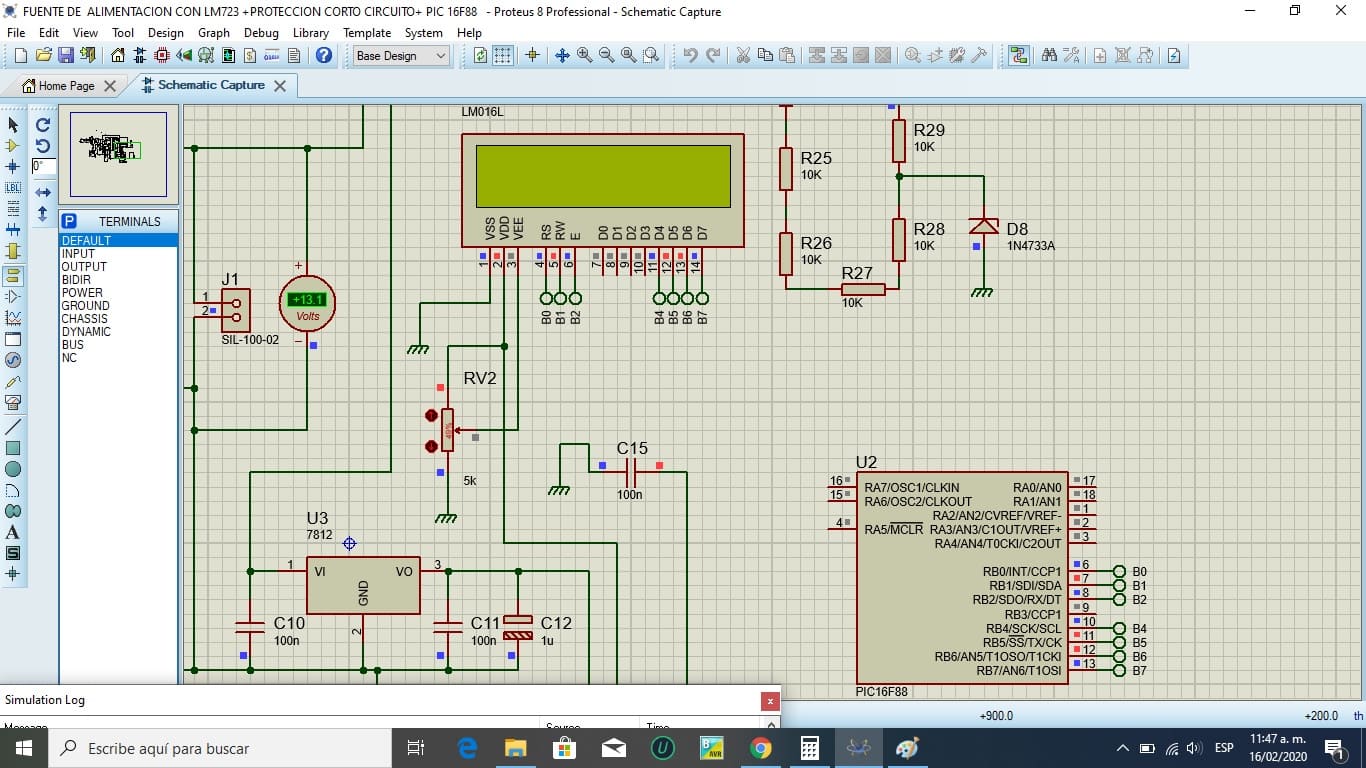Open the PCB Layout chip icon

(x=161, y=56)
